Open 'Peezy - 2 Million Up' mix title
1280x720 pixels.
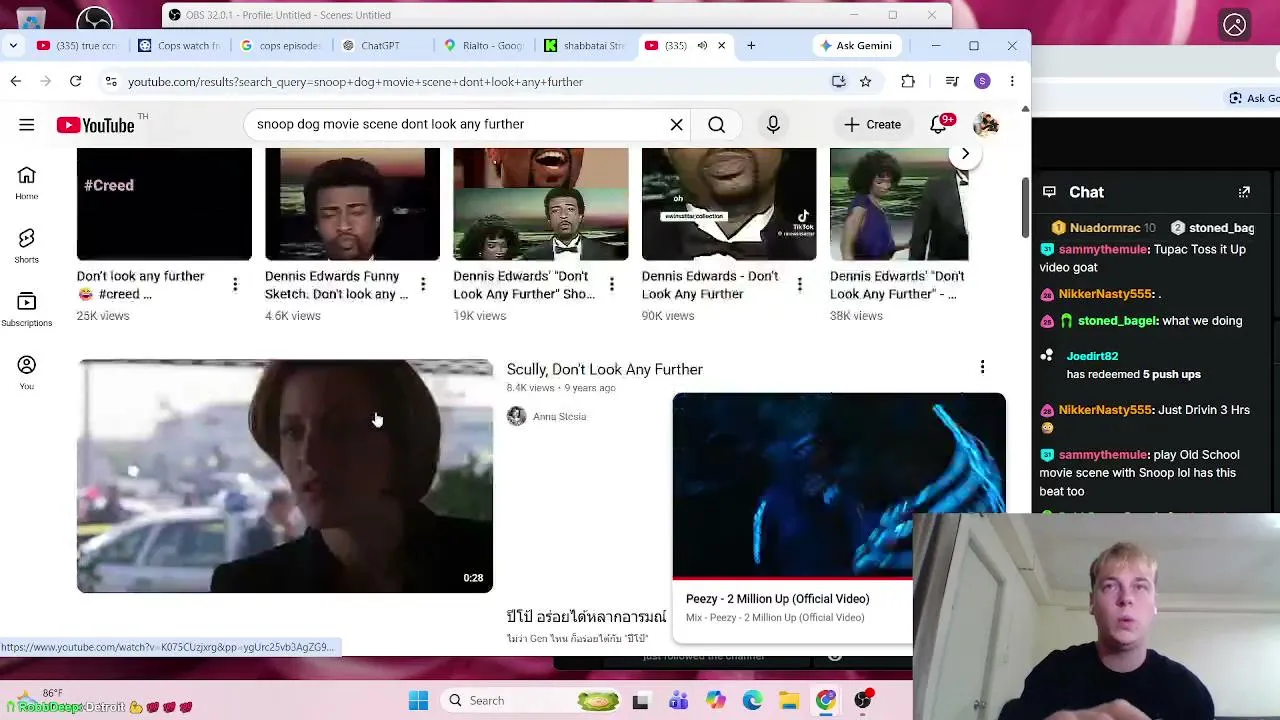click(778, 599)
